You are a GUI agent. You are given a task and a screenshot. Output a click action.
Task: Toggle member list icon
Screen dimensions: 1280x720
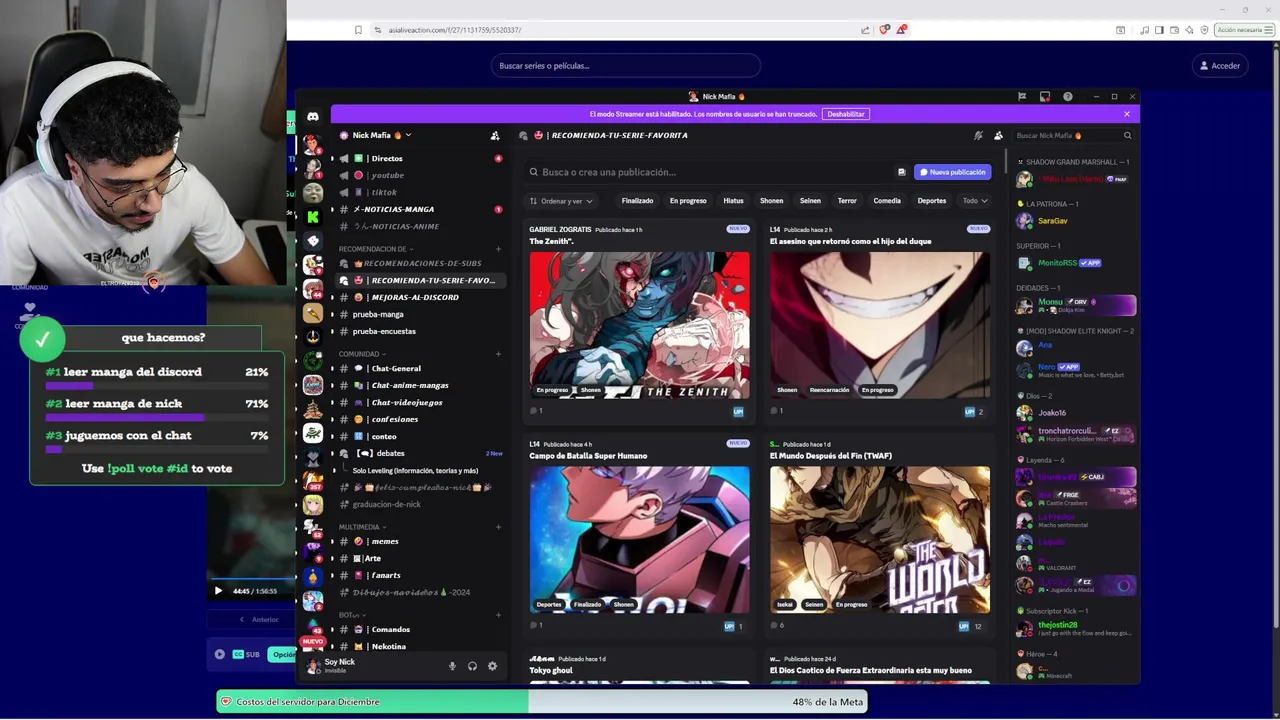coord(998,136)
